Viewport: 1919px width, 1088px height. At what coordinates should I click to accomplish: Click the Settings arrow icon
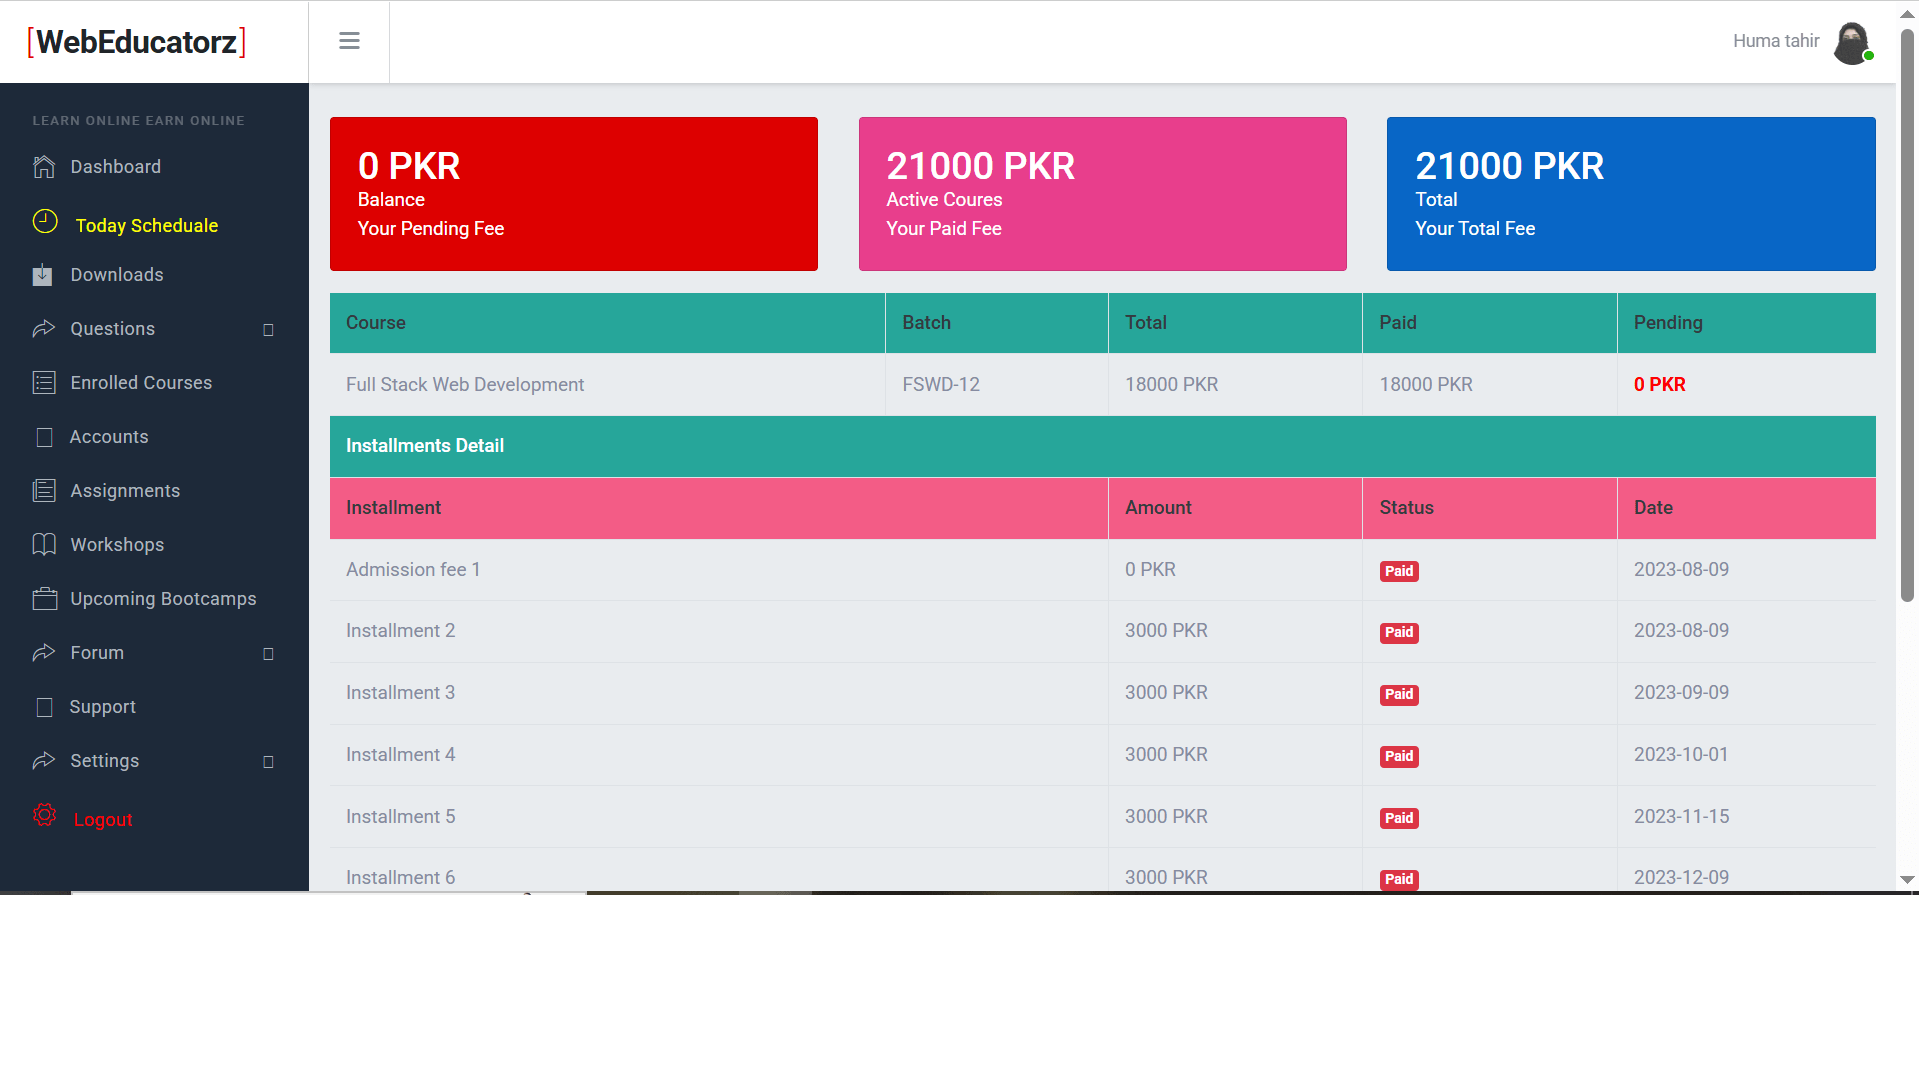tap(44, 760)
